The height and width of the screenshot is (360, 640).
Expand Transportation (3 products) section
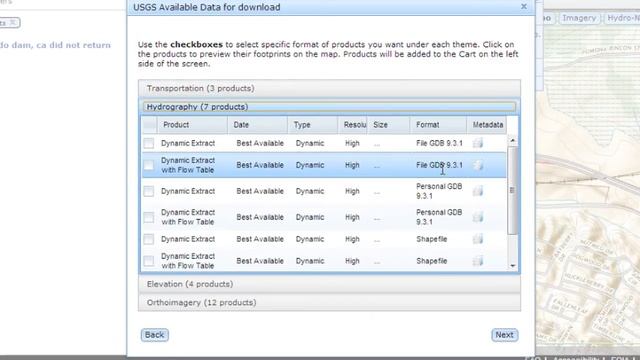[329, 89]
